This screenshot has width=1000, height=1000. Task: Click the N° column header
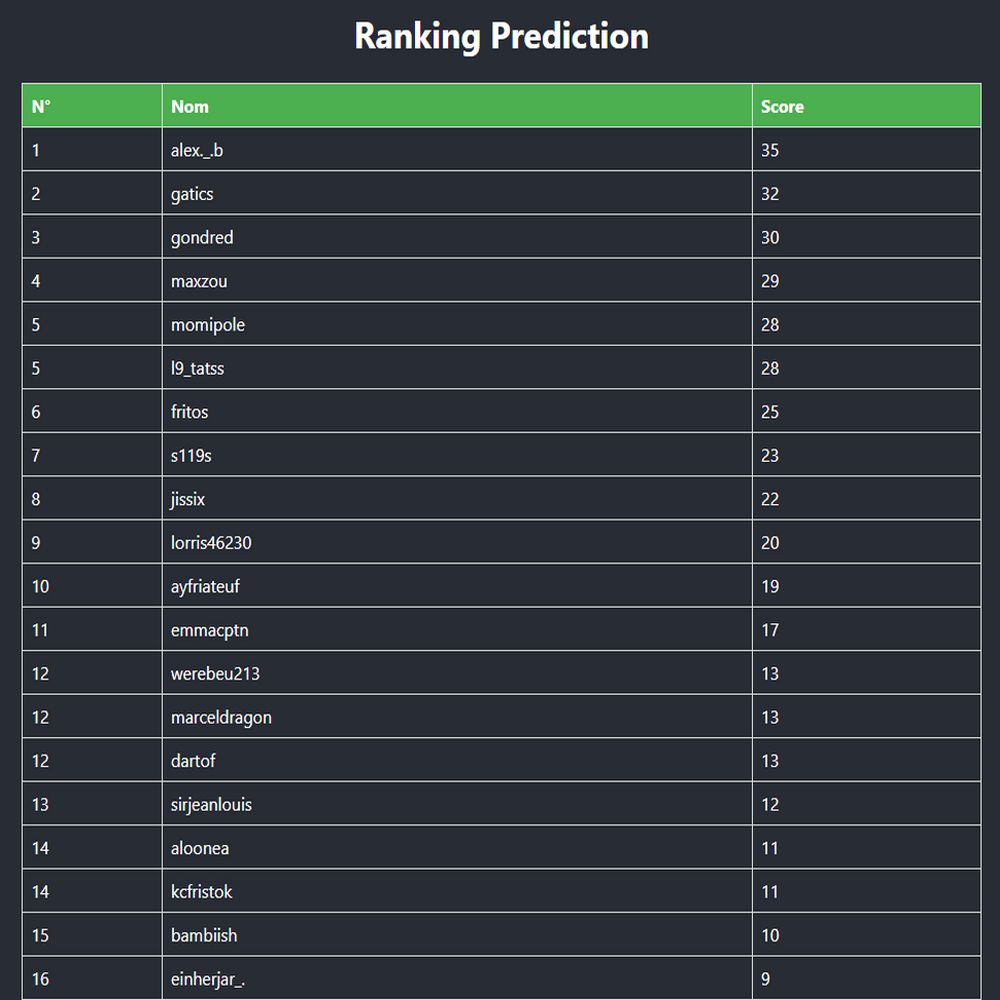coord(41,107)
